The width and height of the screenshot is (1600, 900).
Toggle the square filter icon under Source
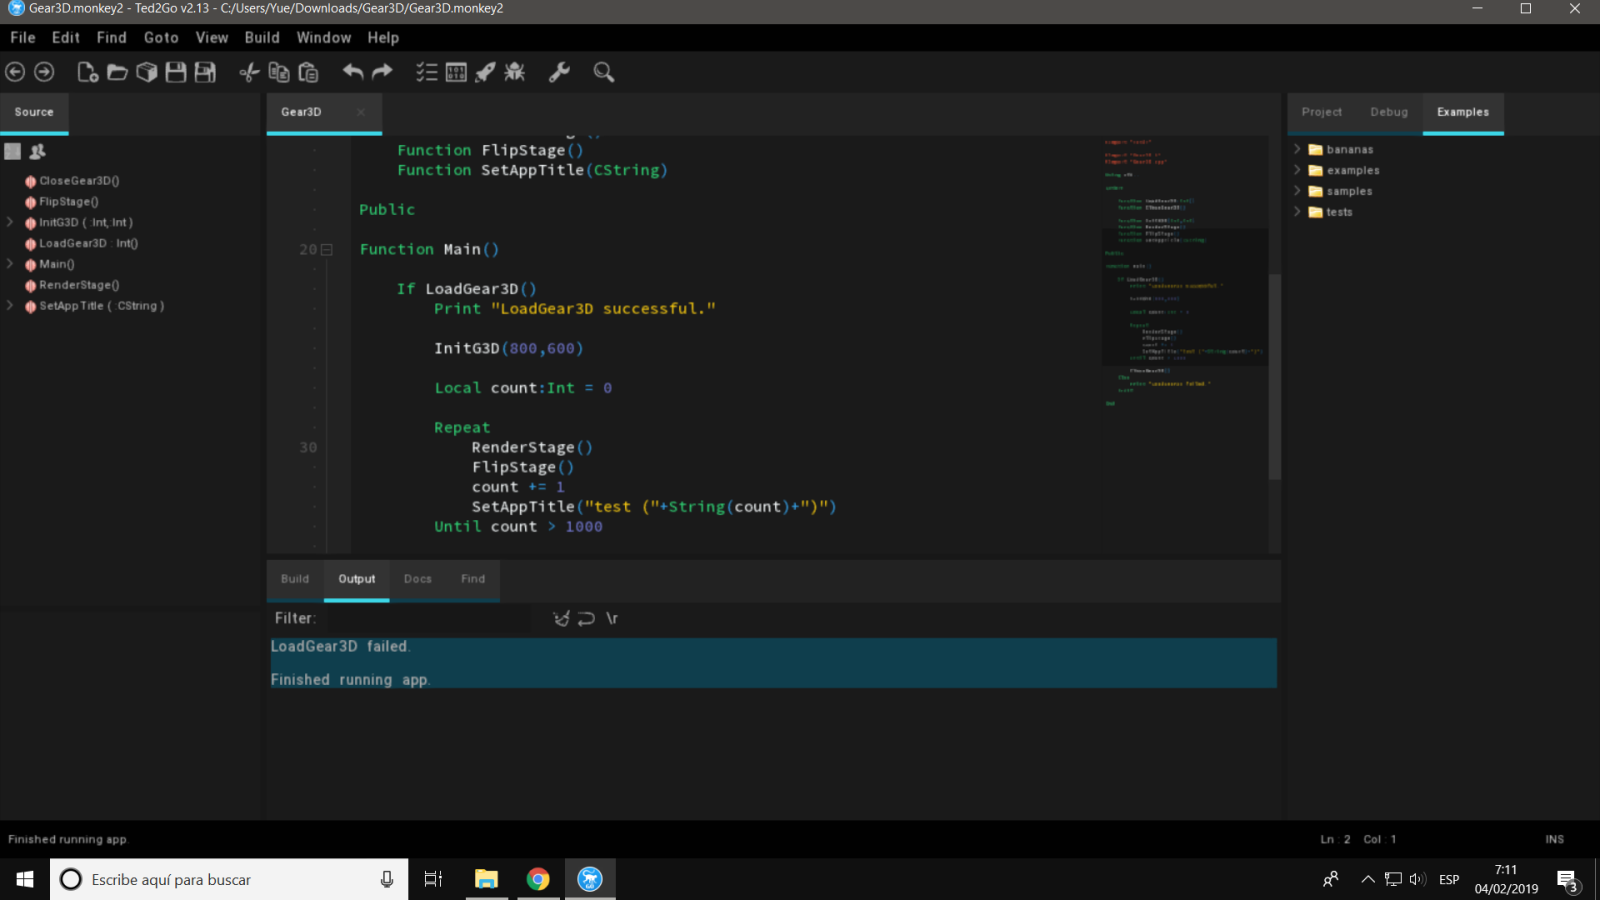13,151
